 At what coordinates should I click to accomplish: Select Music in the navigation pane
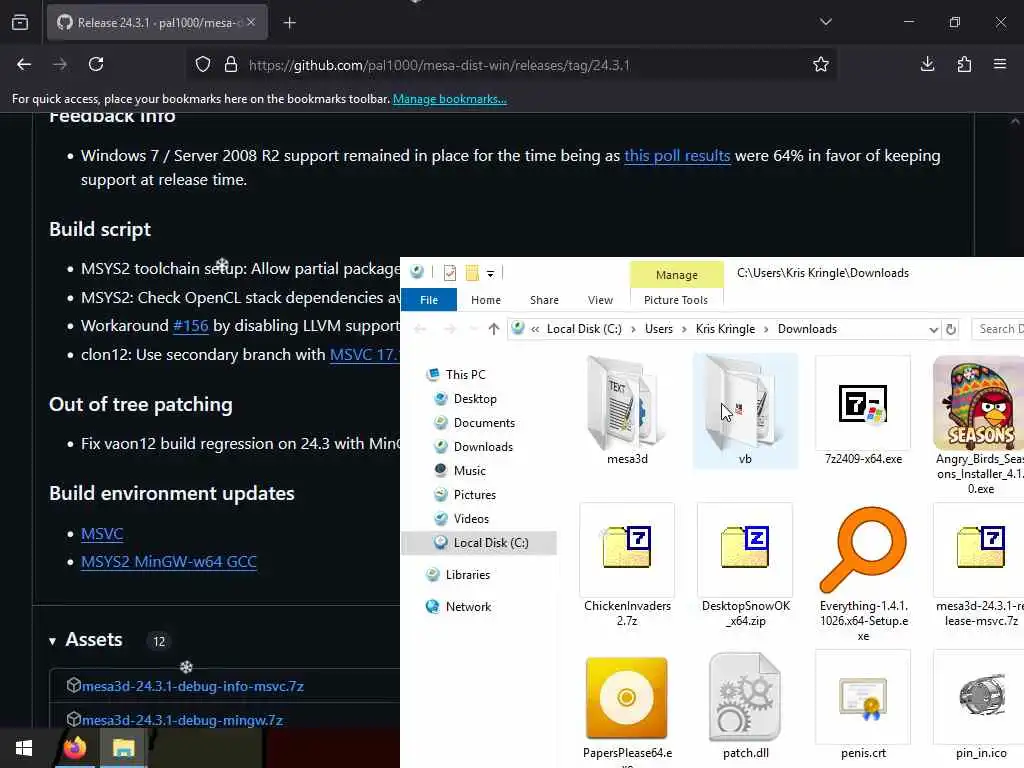pos(470,471)
